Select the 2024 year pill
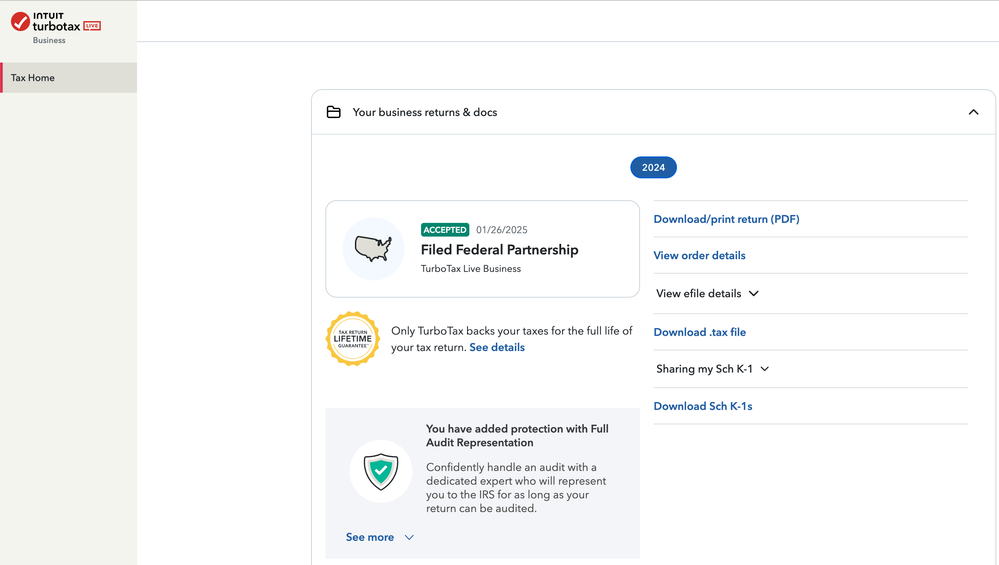999x565 pixels. 653,168
